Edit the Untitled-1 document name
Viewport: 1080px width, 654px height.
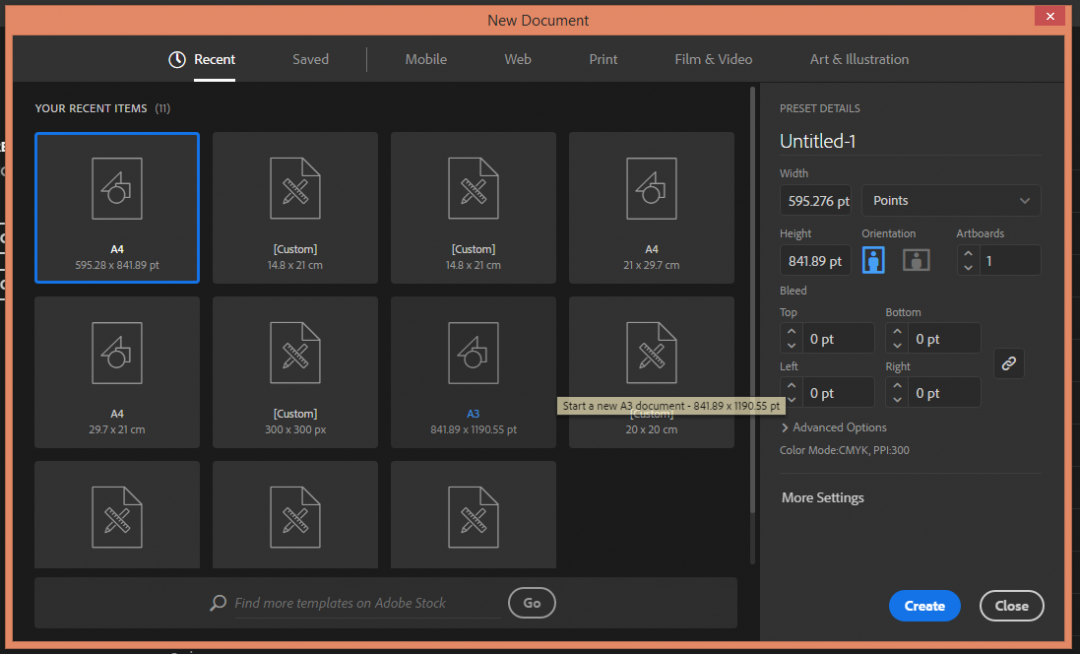[909, 141]
